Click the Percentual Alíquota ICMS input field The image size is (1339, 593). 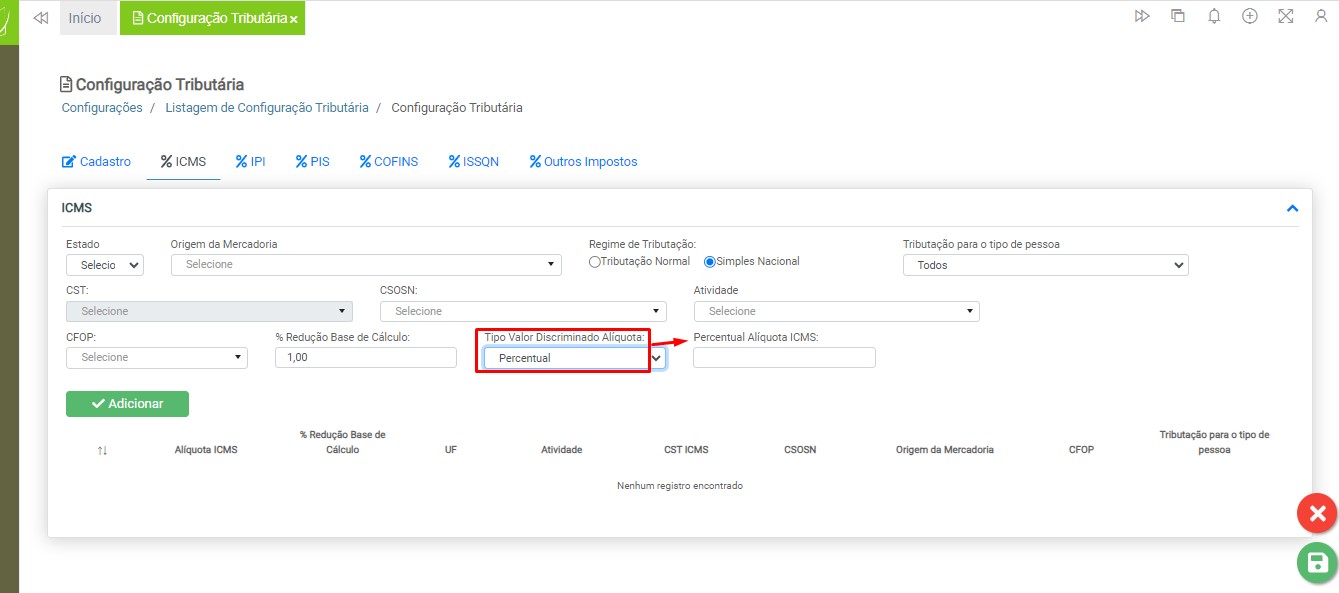(x=784, y=358)
